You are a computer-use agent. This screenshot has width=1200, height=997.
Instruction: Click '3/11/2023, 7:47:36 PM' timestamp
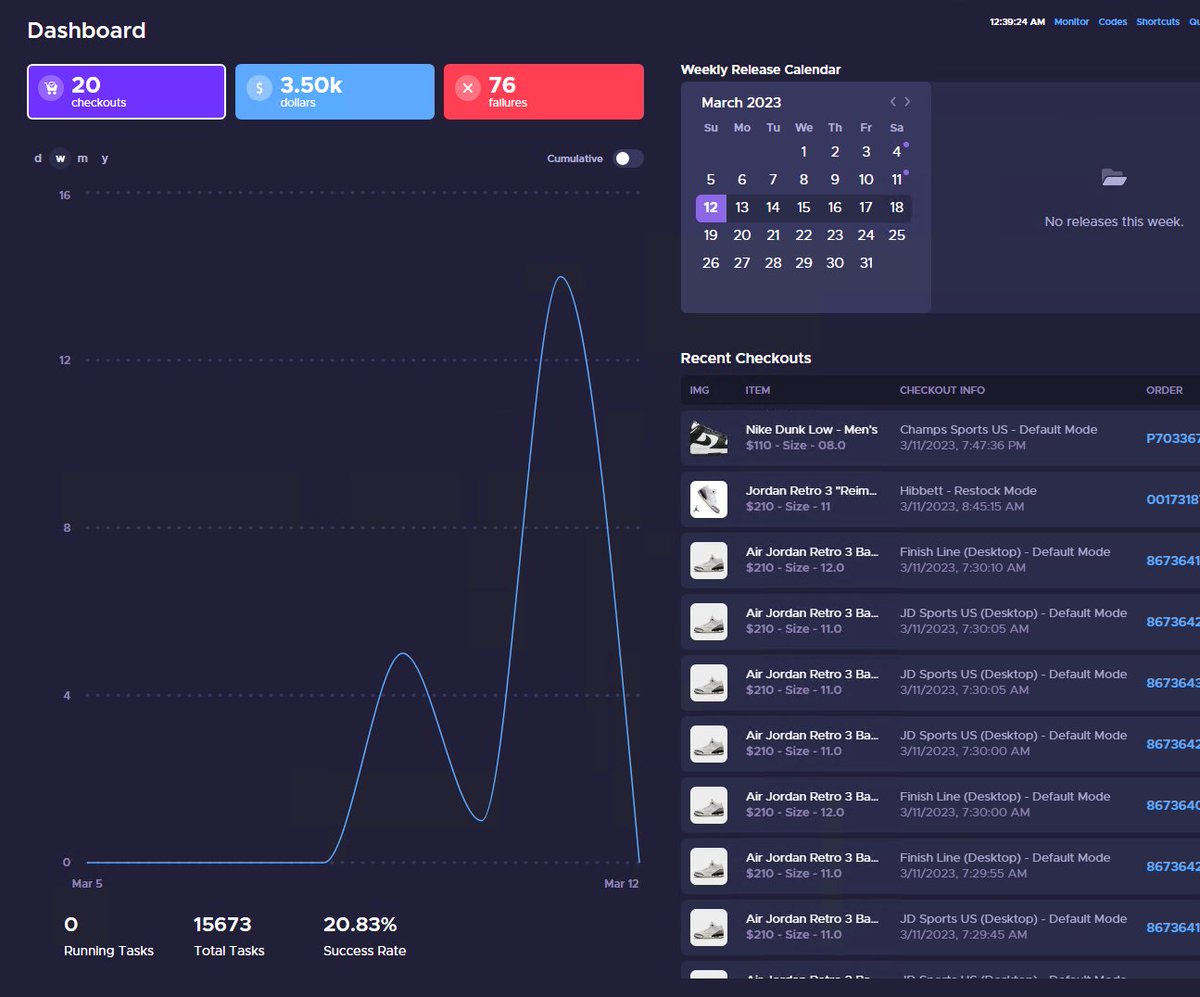962,446
